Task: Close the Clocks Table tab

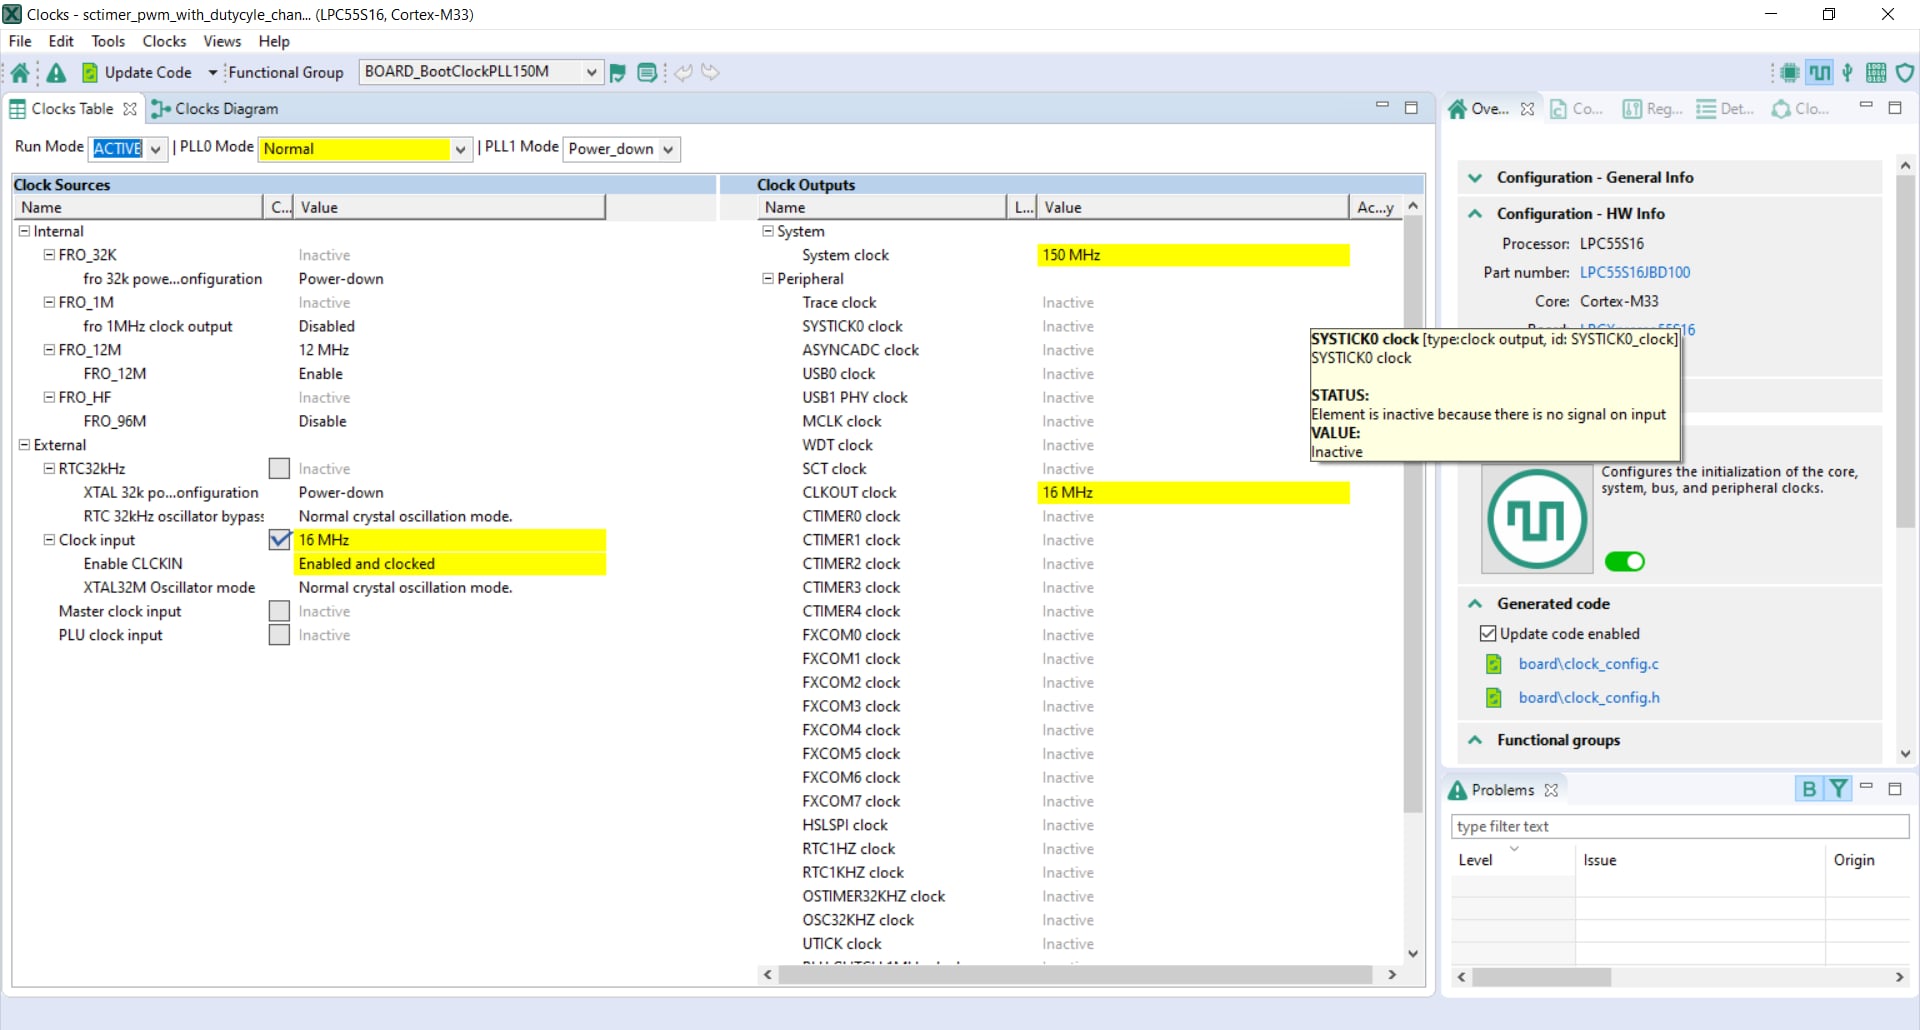Action: (x=130, y=108)
